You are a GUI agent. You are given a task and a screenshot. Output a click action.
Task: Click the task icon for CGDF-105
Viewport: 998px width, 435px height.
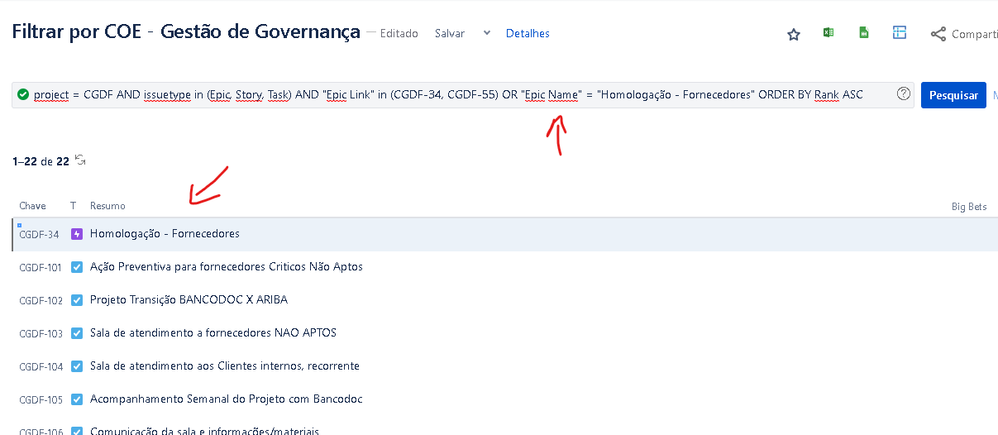(x=77, y=399)
